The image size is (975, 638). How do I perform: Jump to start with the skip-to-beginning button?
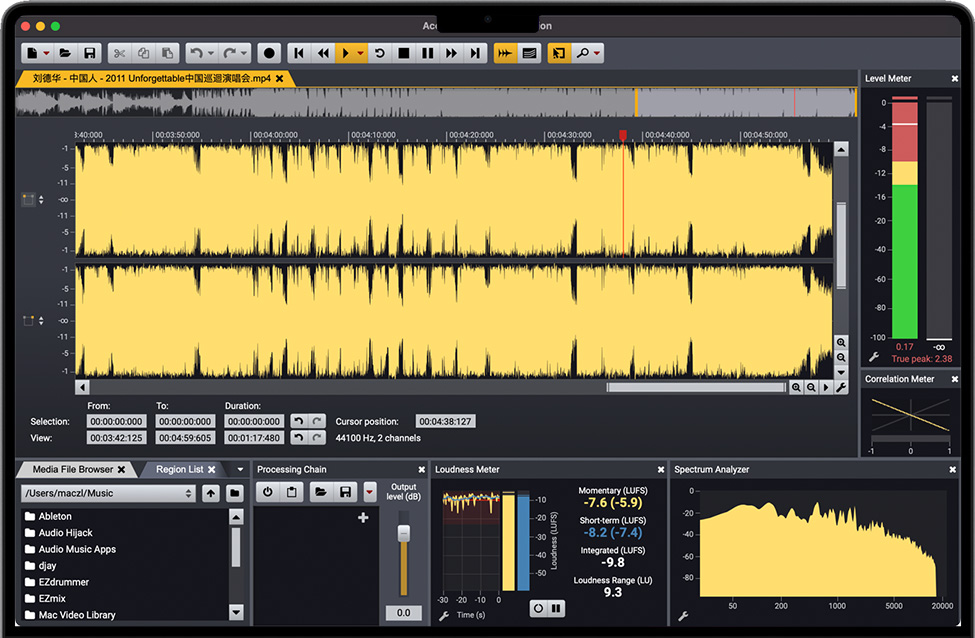click(299, 53)
